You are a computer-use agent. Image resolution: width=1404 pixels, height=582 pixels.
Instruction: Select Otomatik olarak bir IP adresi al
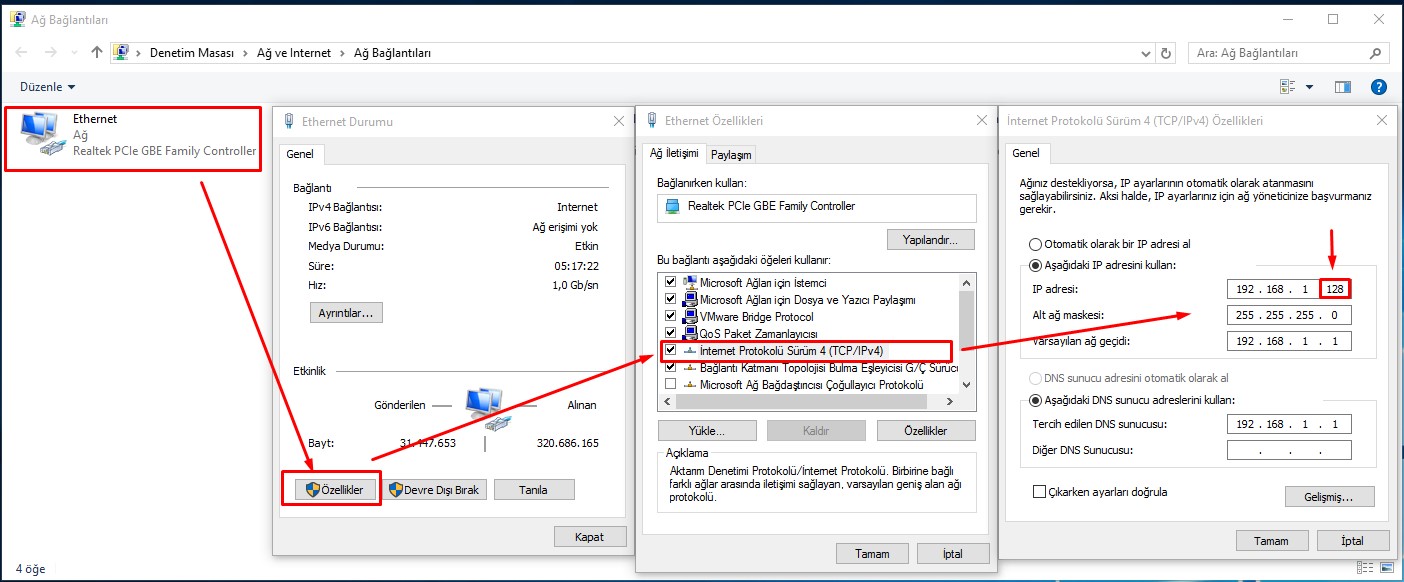coord(1035,244)
